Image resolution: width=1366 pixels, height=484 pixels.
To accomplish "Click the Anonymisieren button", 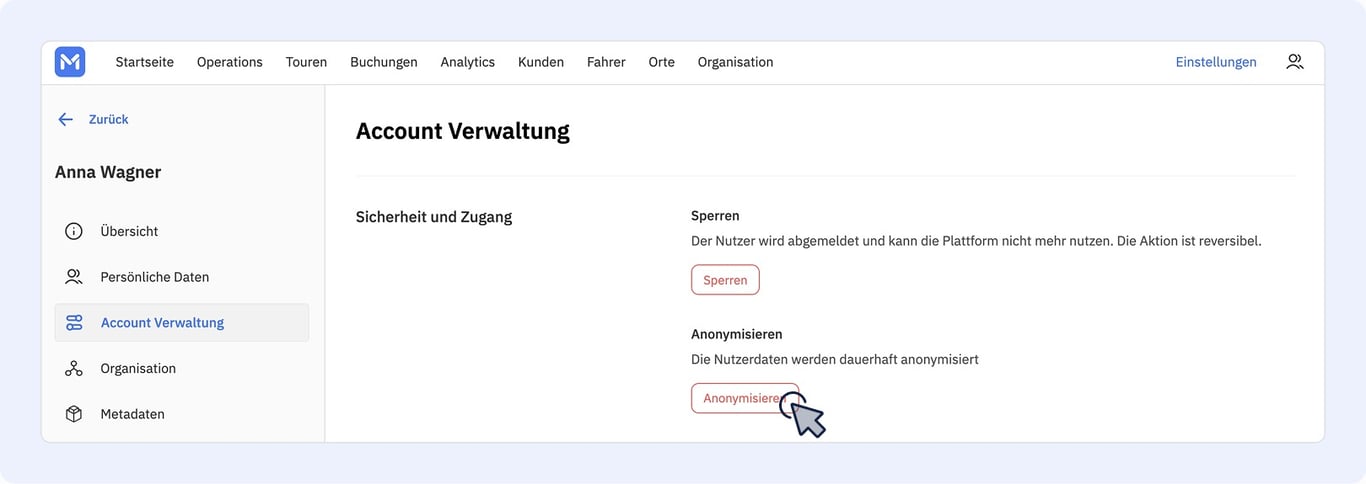I will click(x=745, y=398).
